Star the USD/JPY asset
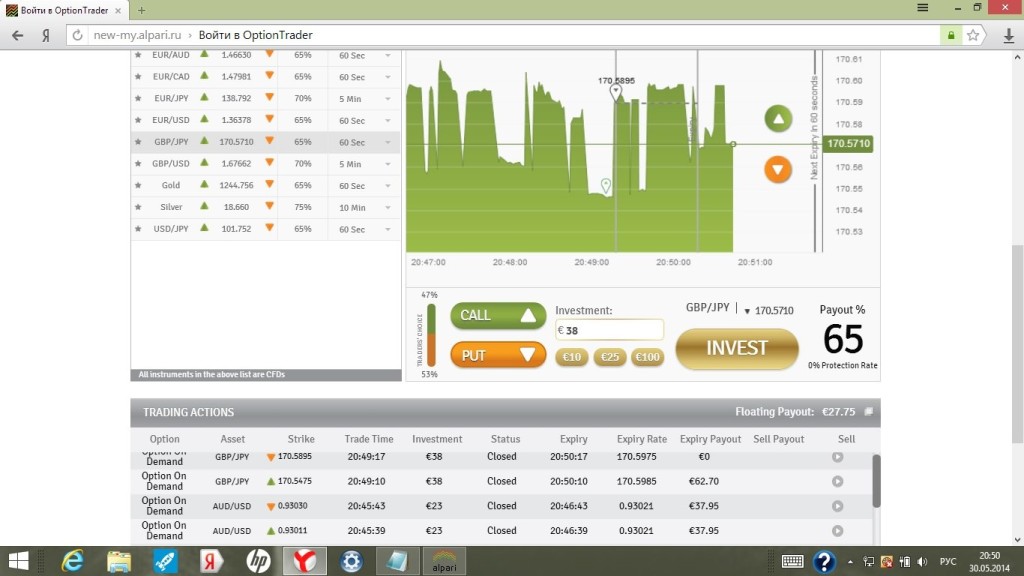The width and height of the screenshot is (1024, 576). [x=138, y=229]
